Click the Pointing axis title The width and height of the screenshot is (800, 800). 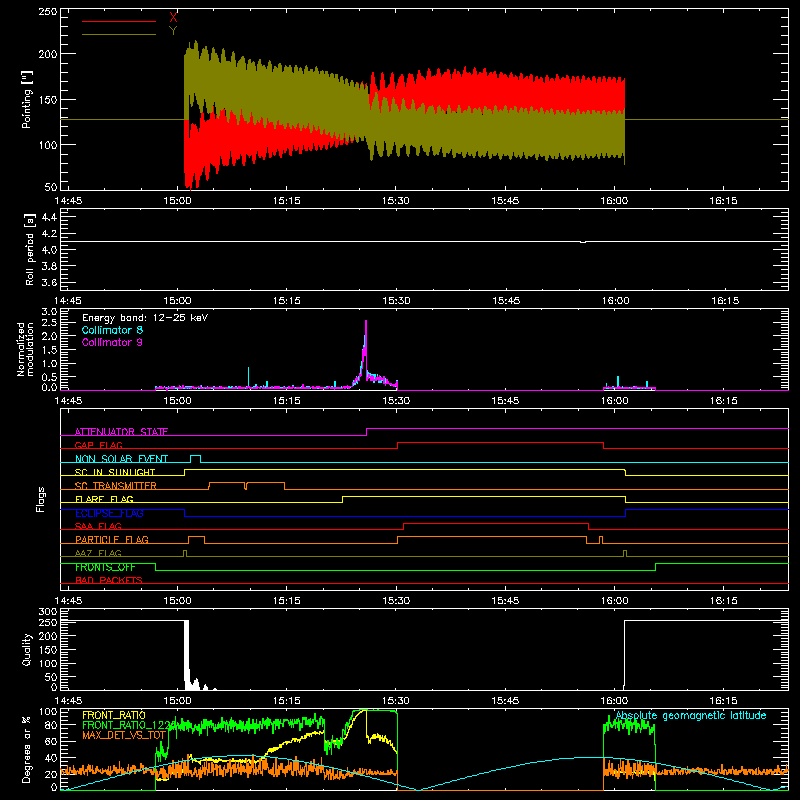click(x=27, y=99)
